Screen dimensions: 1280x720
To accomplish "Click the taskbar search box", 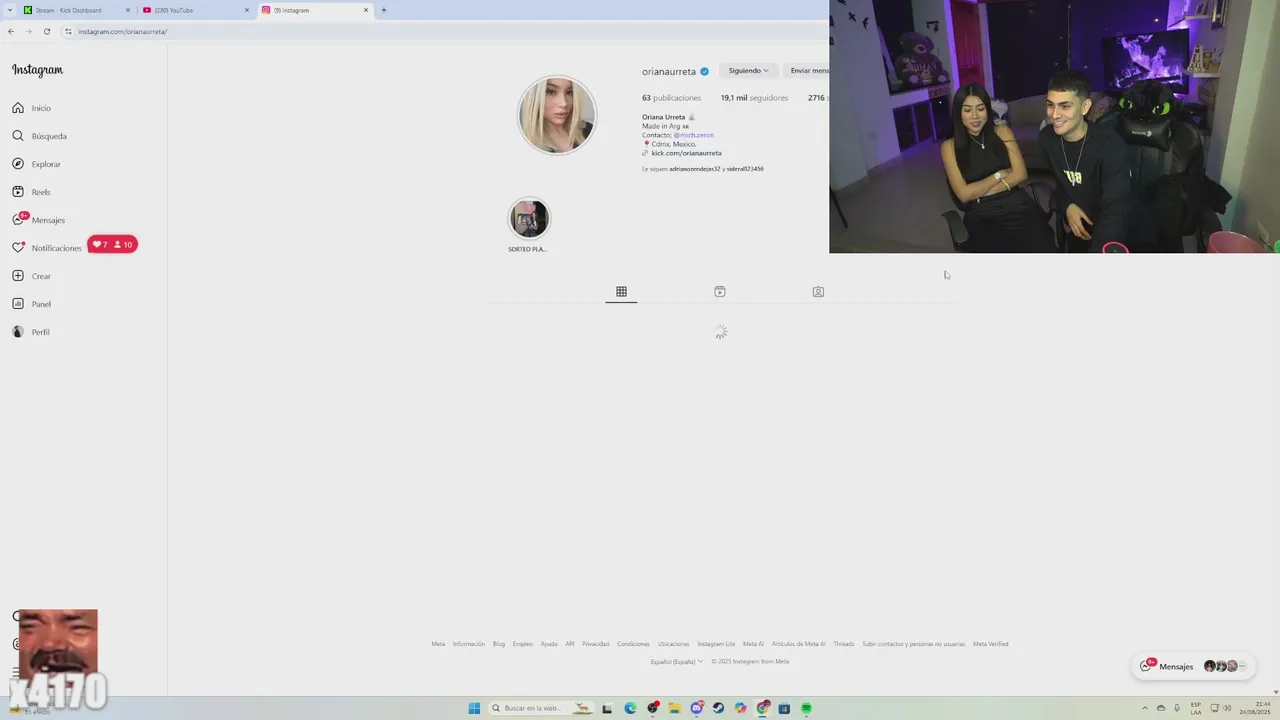I will coord(541,708).
